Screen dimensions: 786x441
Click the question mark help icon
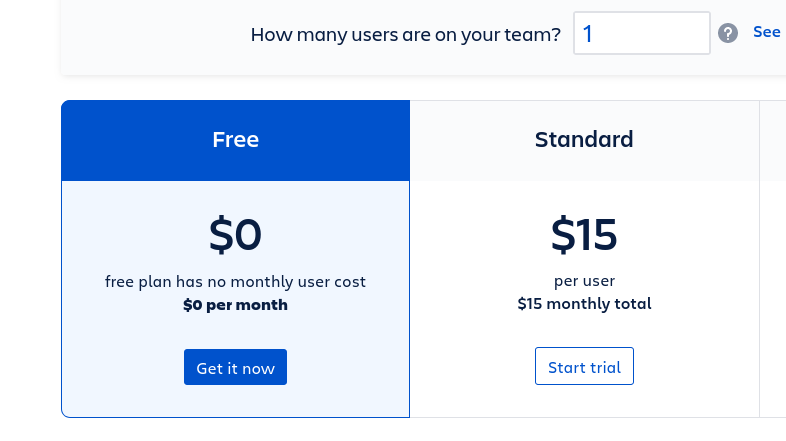(x=727, y=34)
